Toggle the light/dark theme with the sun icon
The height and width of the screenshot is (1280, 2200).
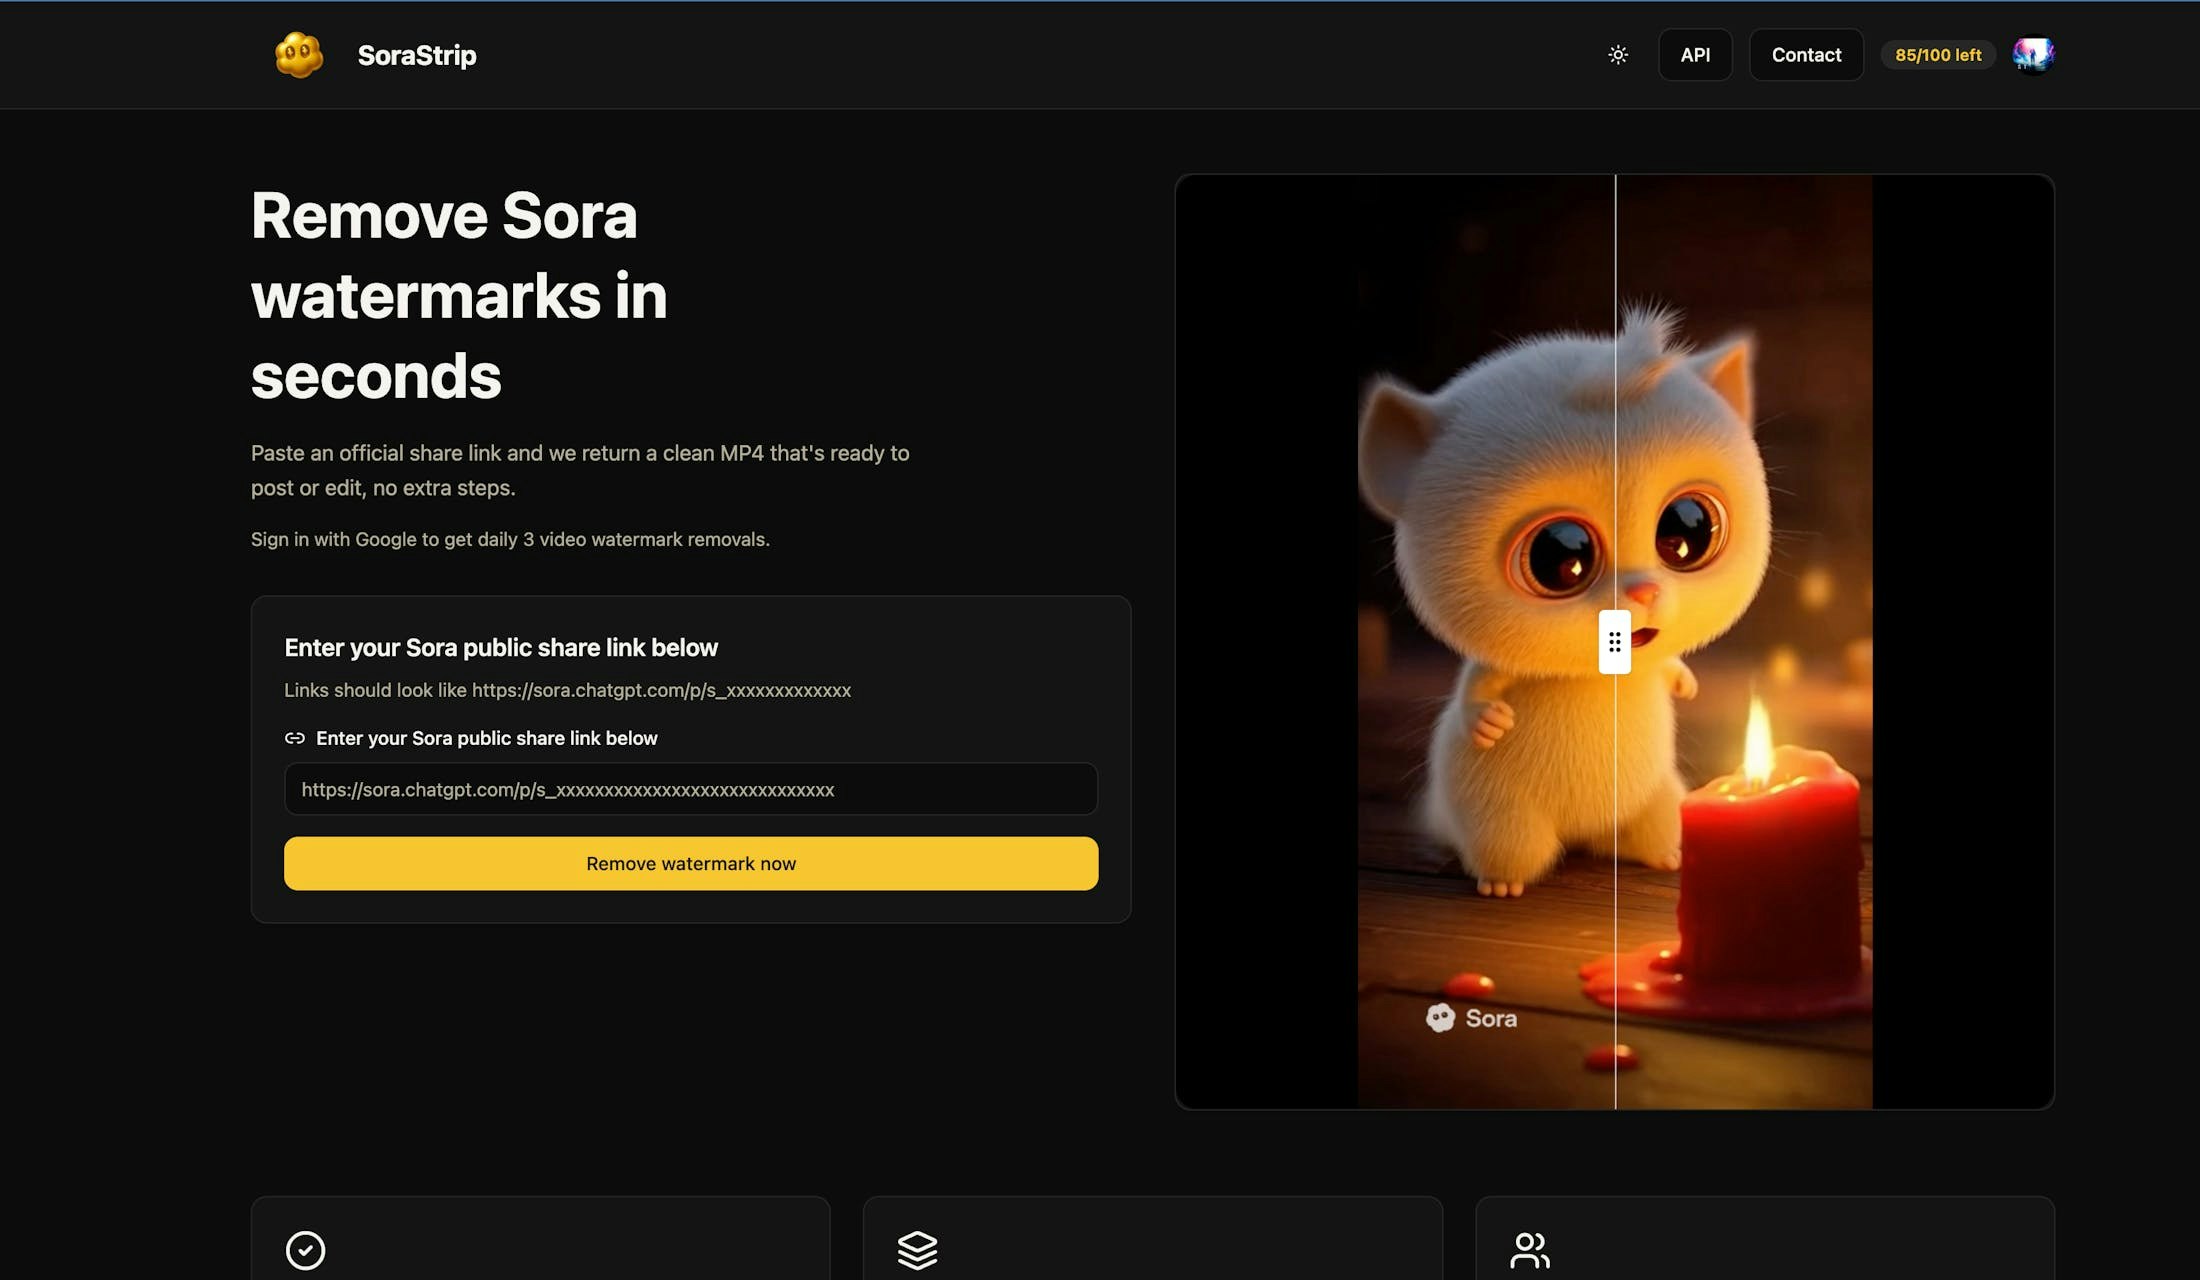click(x=1617, y=55)
